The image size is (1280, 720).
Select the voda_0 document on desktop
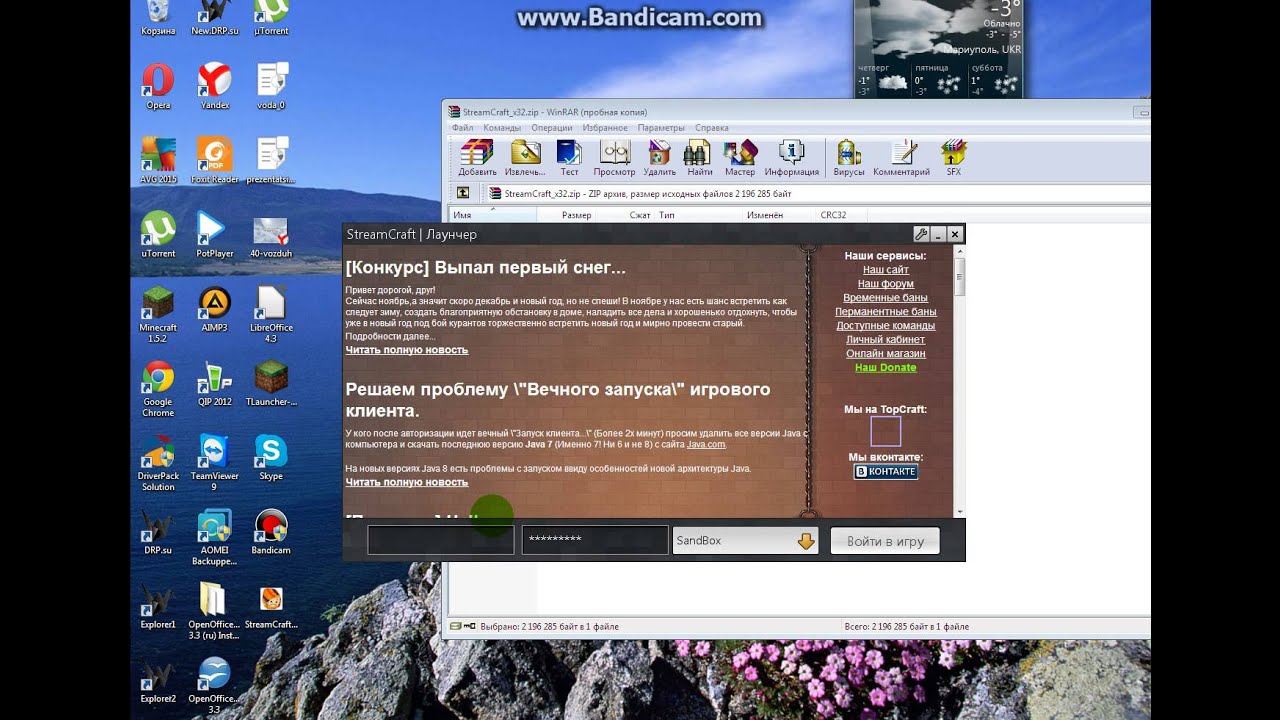pyautogui.click(x=271, y=86)
